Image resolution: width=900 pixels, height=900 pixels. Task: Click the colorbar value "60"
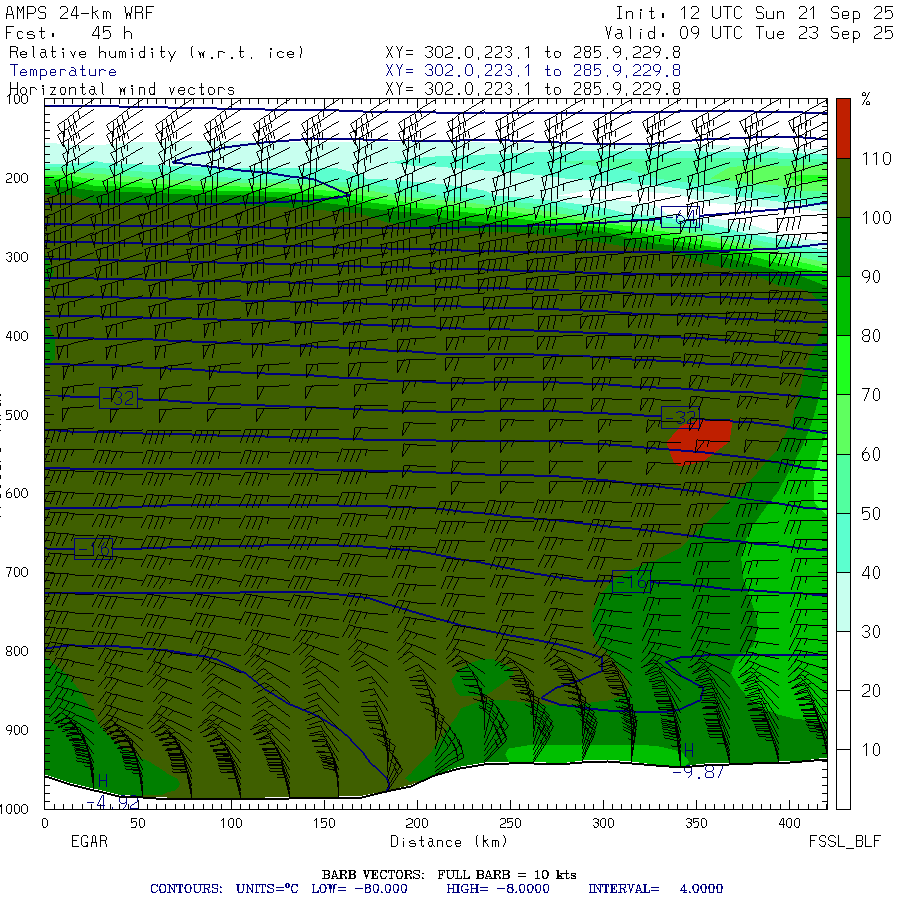[x=871, y=454]
